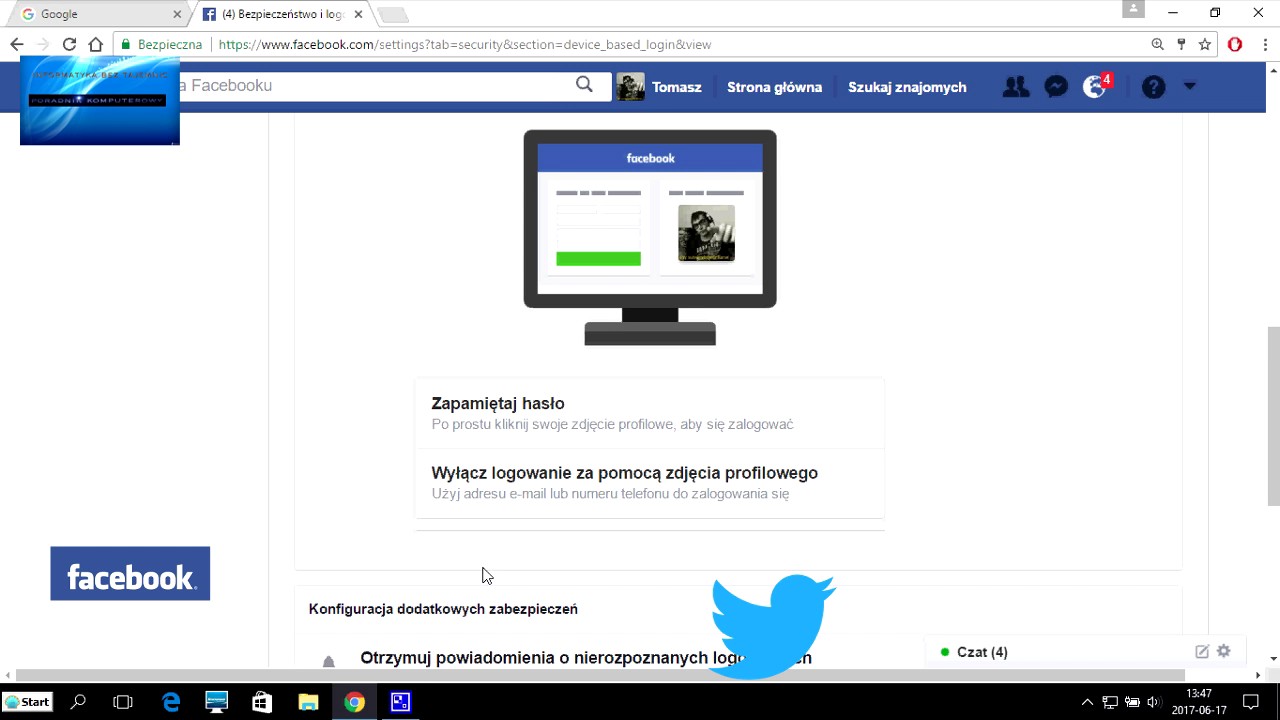The image size is (1280, 720).
Task: Click the green Bezpieczna padlock indicator
Action: [161, 44]
